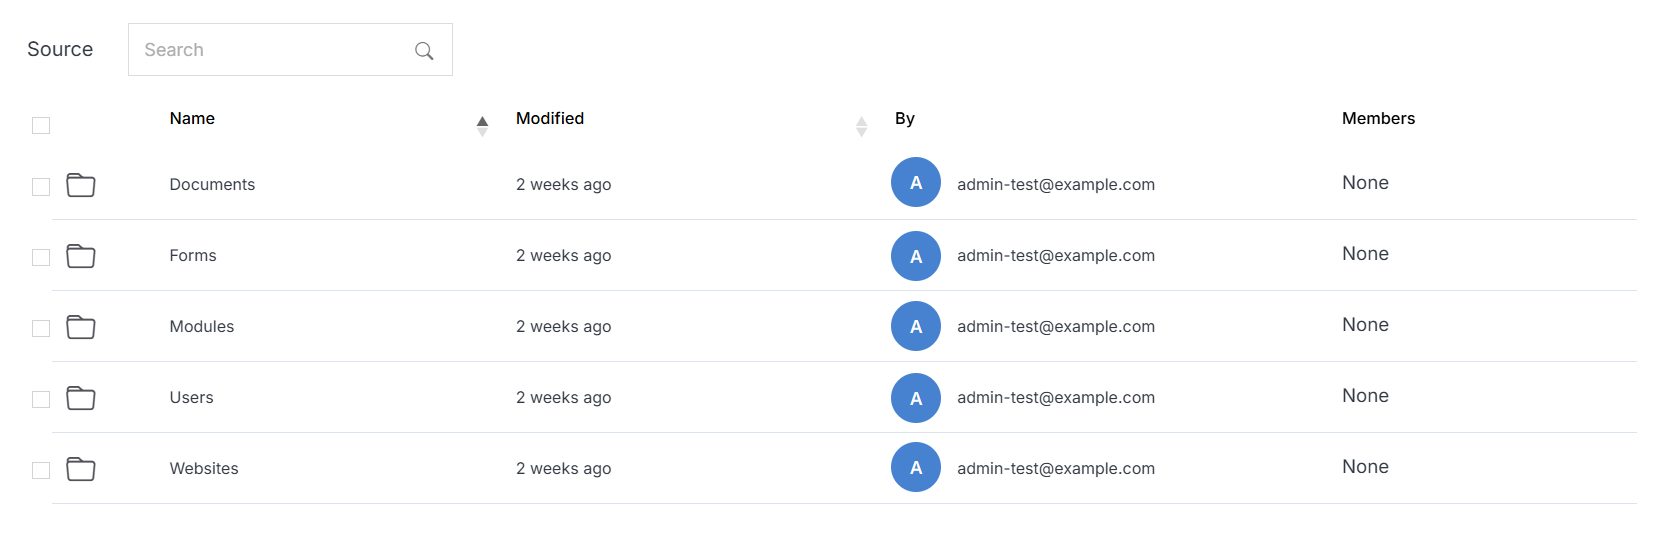Click '2 weeks ago' in Websites row
The image size is (1662, 544).
pyautogui.click(x=563, y=468)
